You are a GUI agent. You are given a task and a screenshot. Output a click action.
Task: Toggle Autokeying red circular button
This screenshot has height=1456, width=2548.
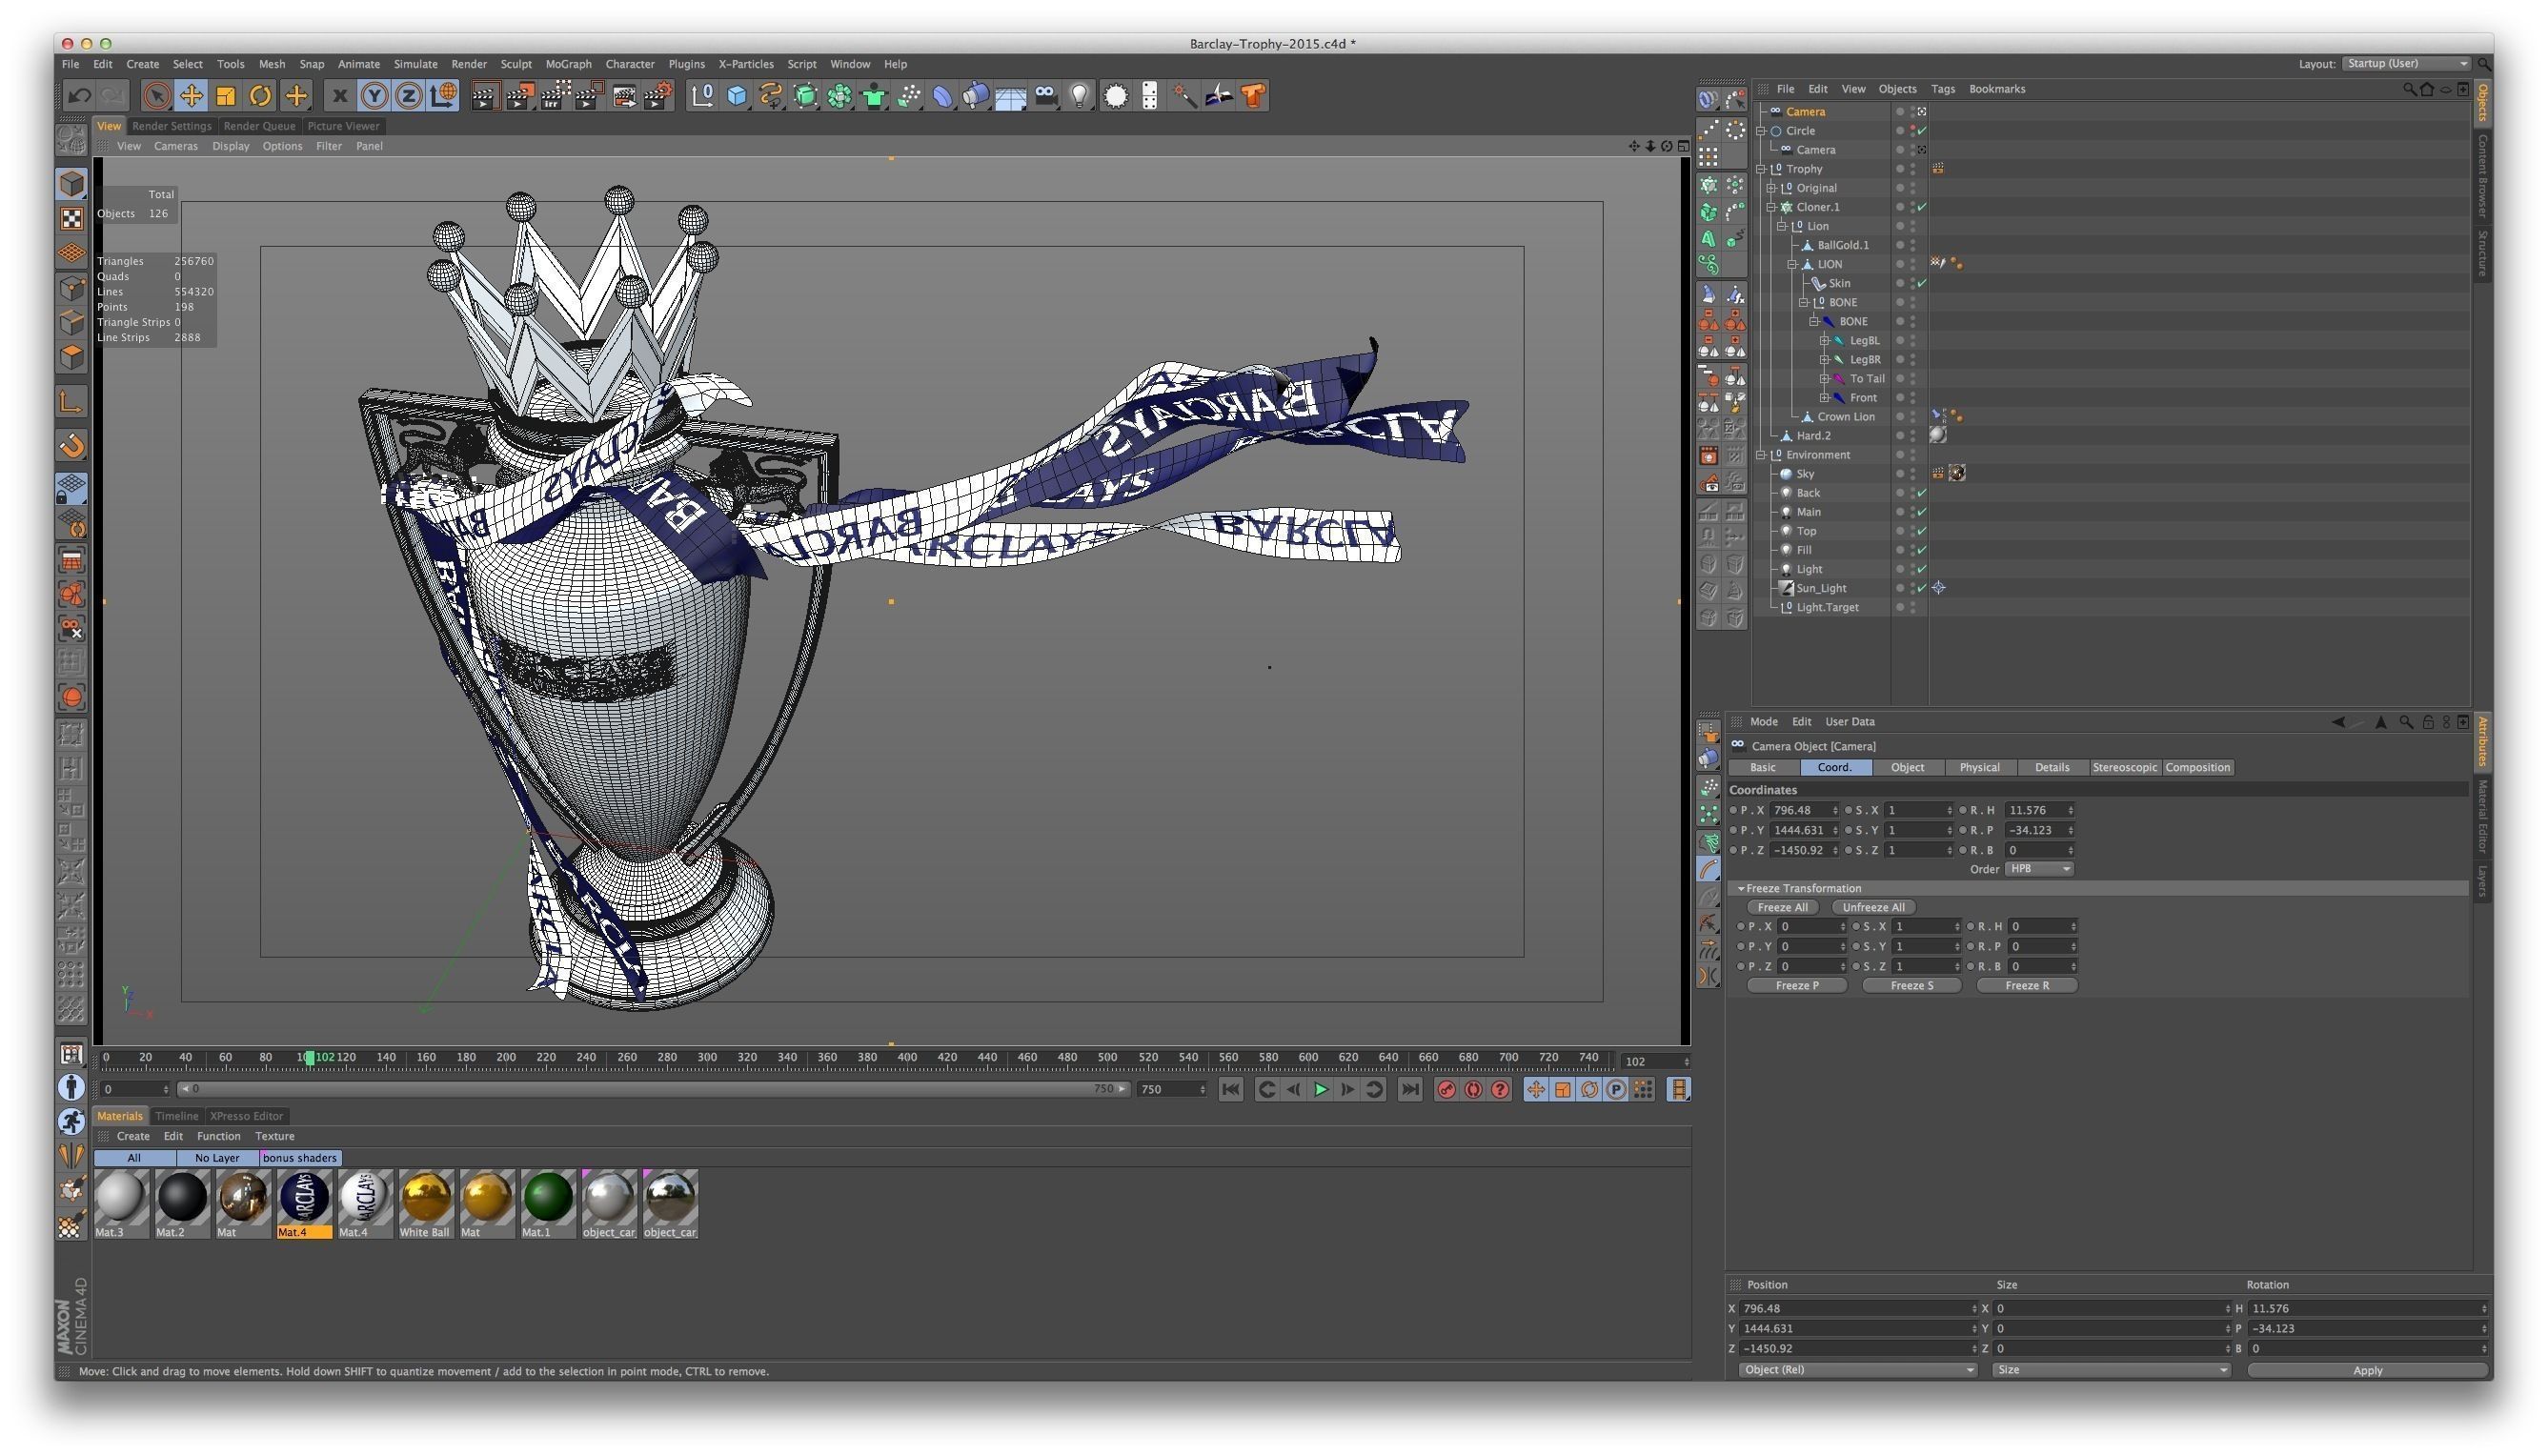click(1473, 1090)
